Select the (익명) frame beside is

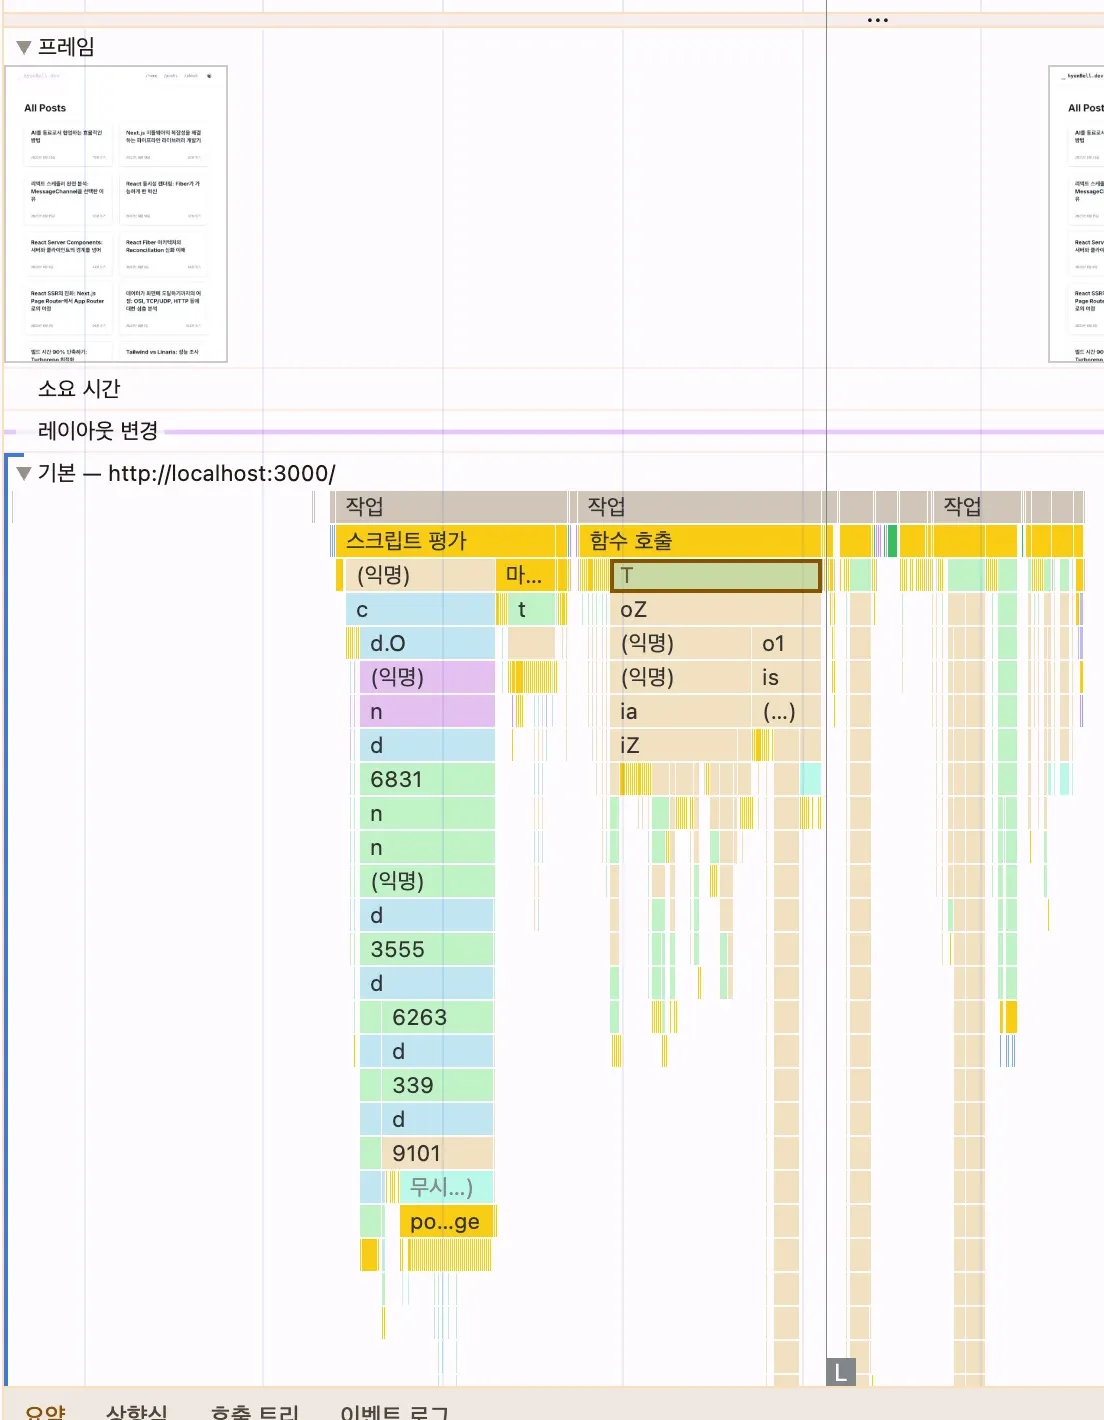pos(680,677)
